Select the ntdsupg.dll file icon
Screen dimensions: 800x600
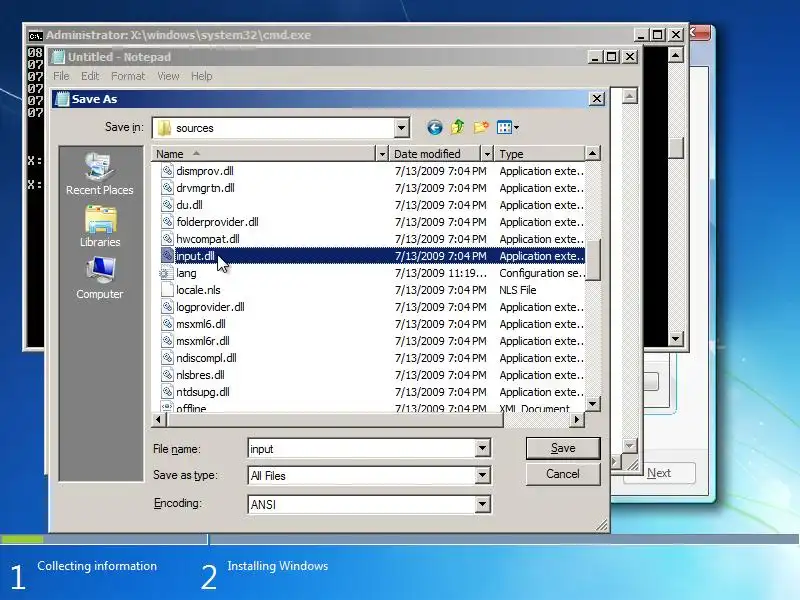pos(167,392)
